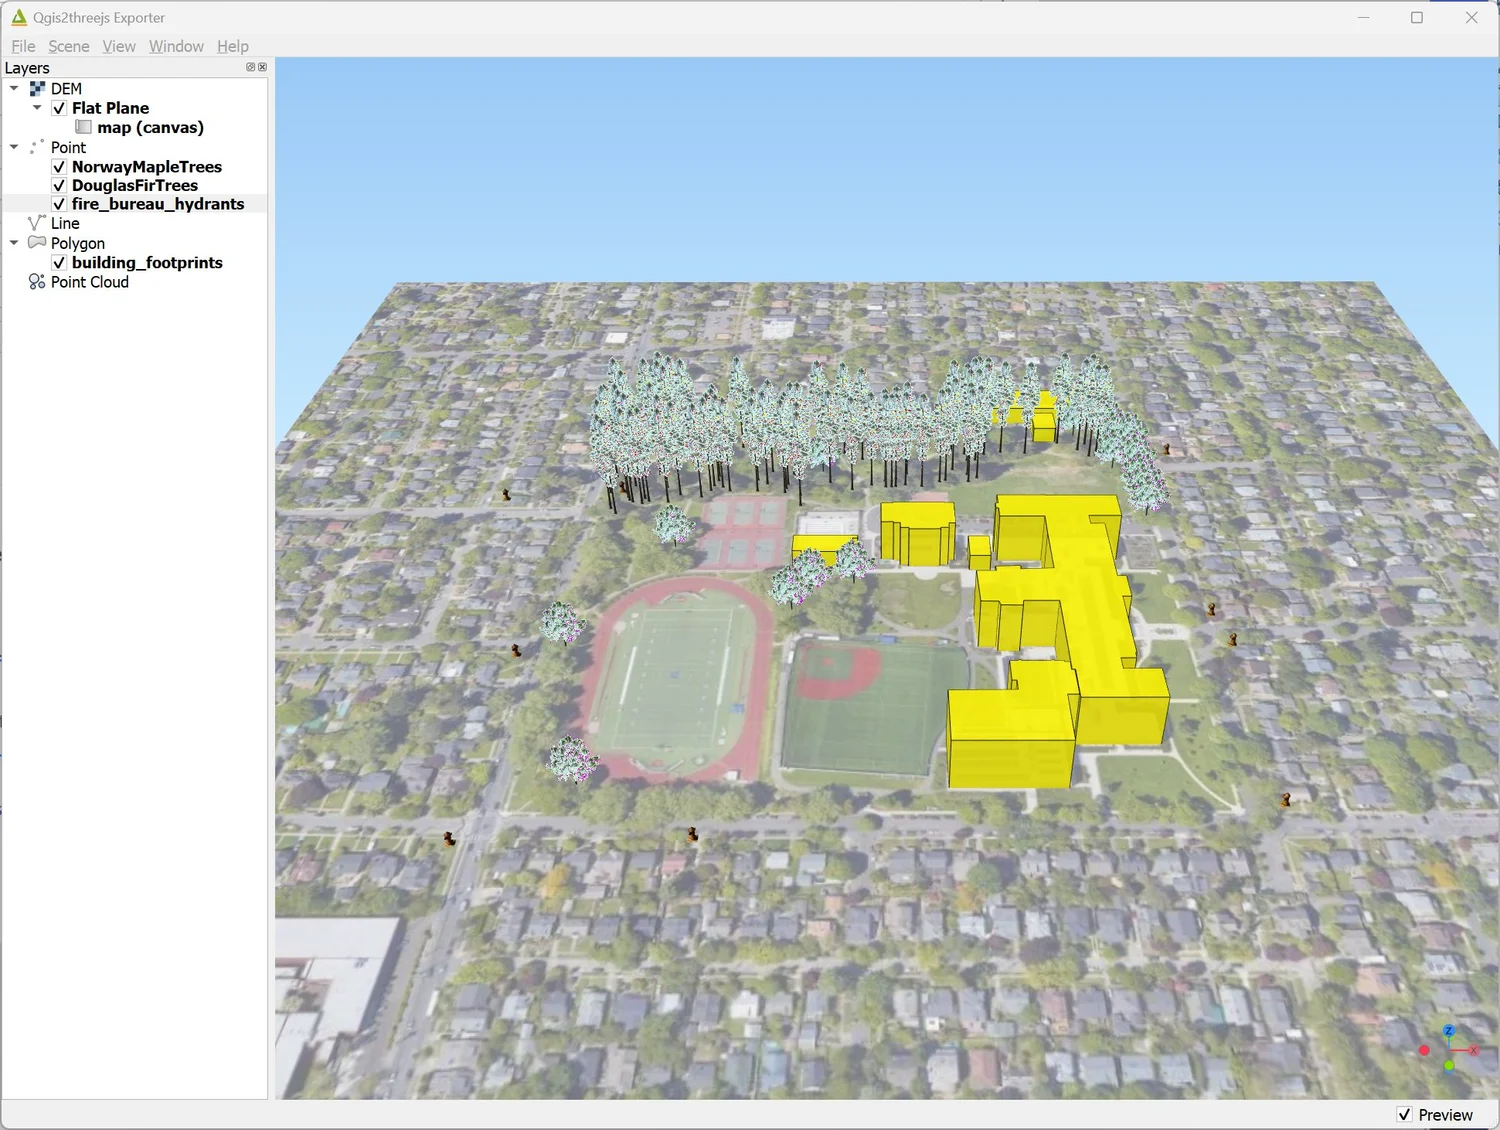Click the Line group icon
The image size is (1500, 1130).
[36, 223]
